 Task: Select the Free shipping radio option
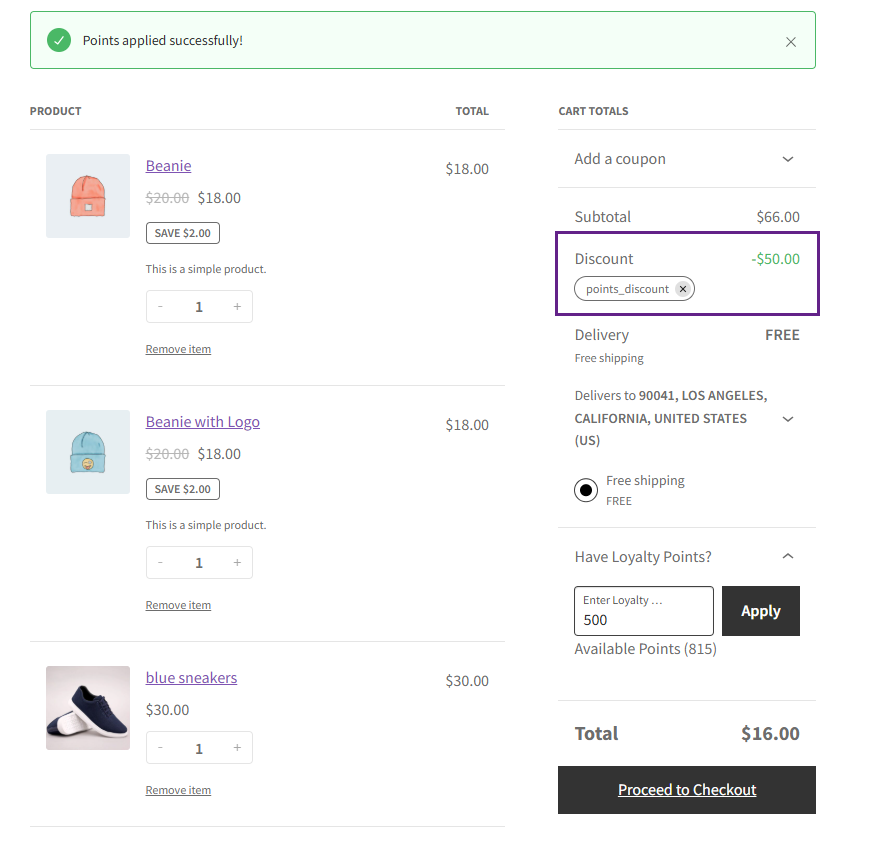(586, 490)
